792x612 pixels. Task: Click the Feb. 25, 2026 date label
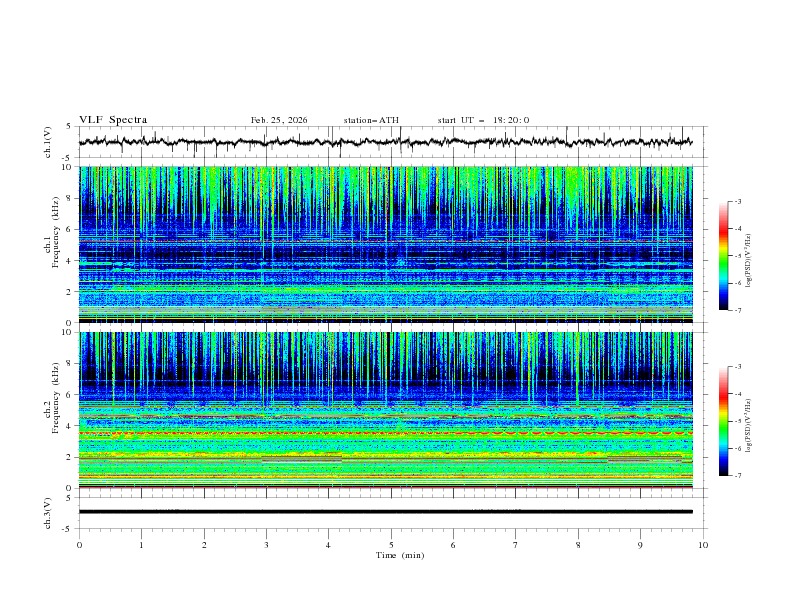click(x=279, y=120)
